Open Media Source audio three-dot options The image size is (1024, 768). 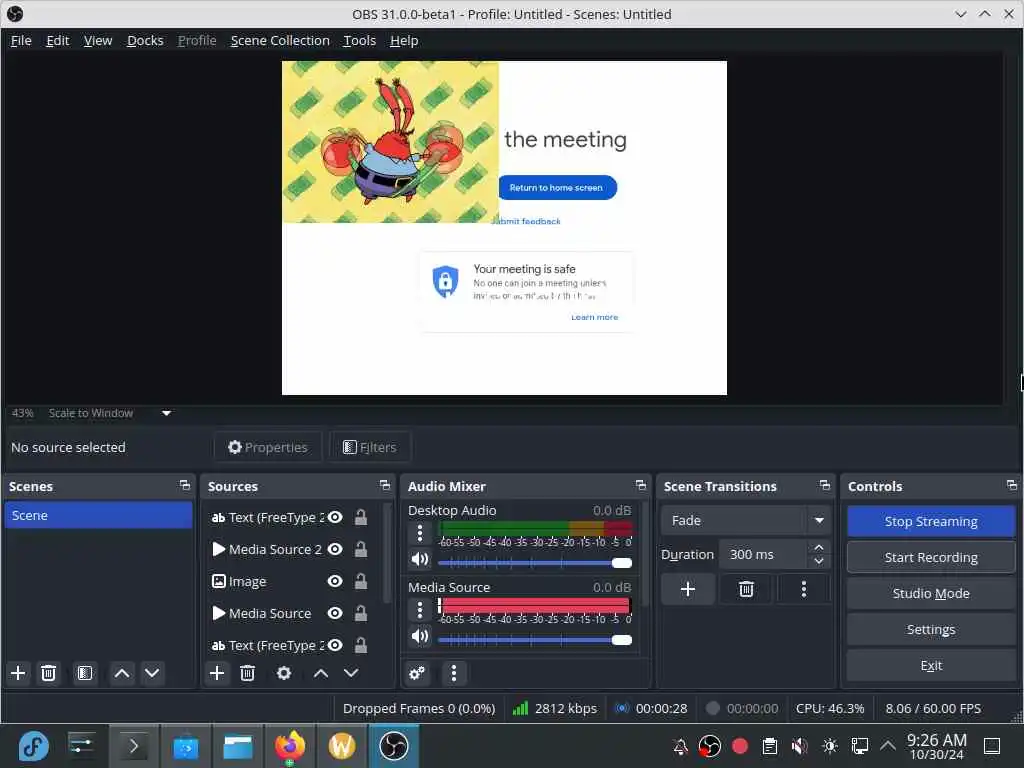point(420,611)
